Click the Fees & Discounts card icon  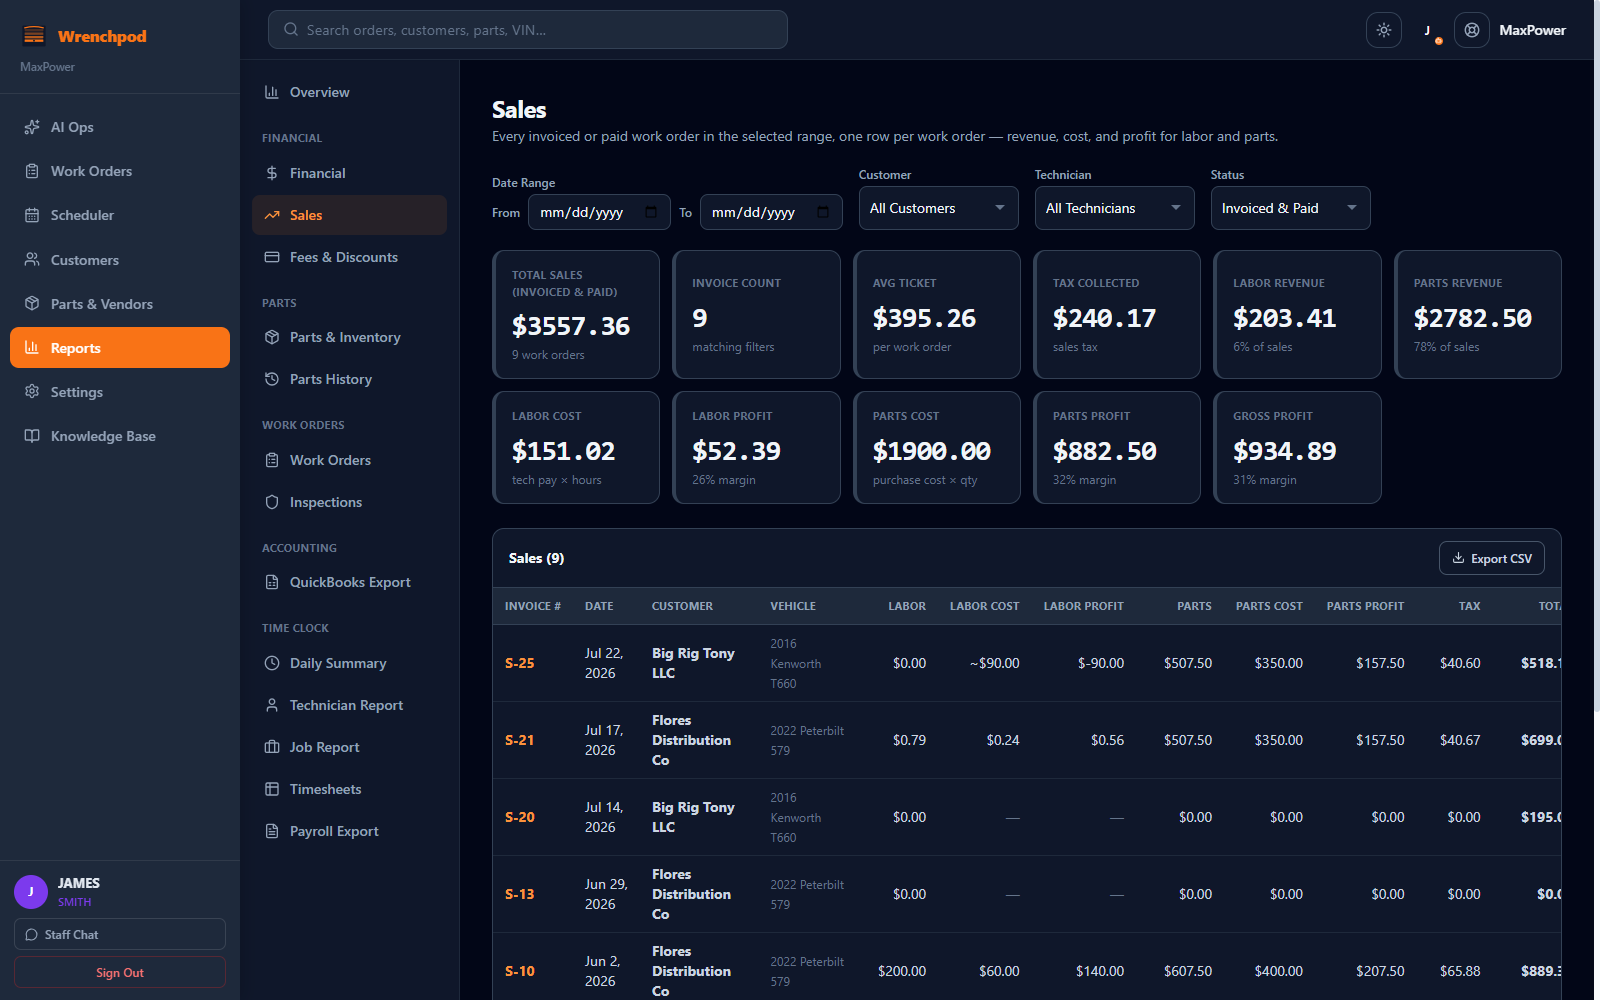(x=272, y=257)
